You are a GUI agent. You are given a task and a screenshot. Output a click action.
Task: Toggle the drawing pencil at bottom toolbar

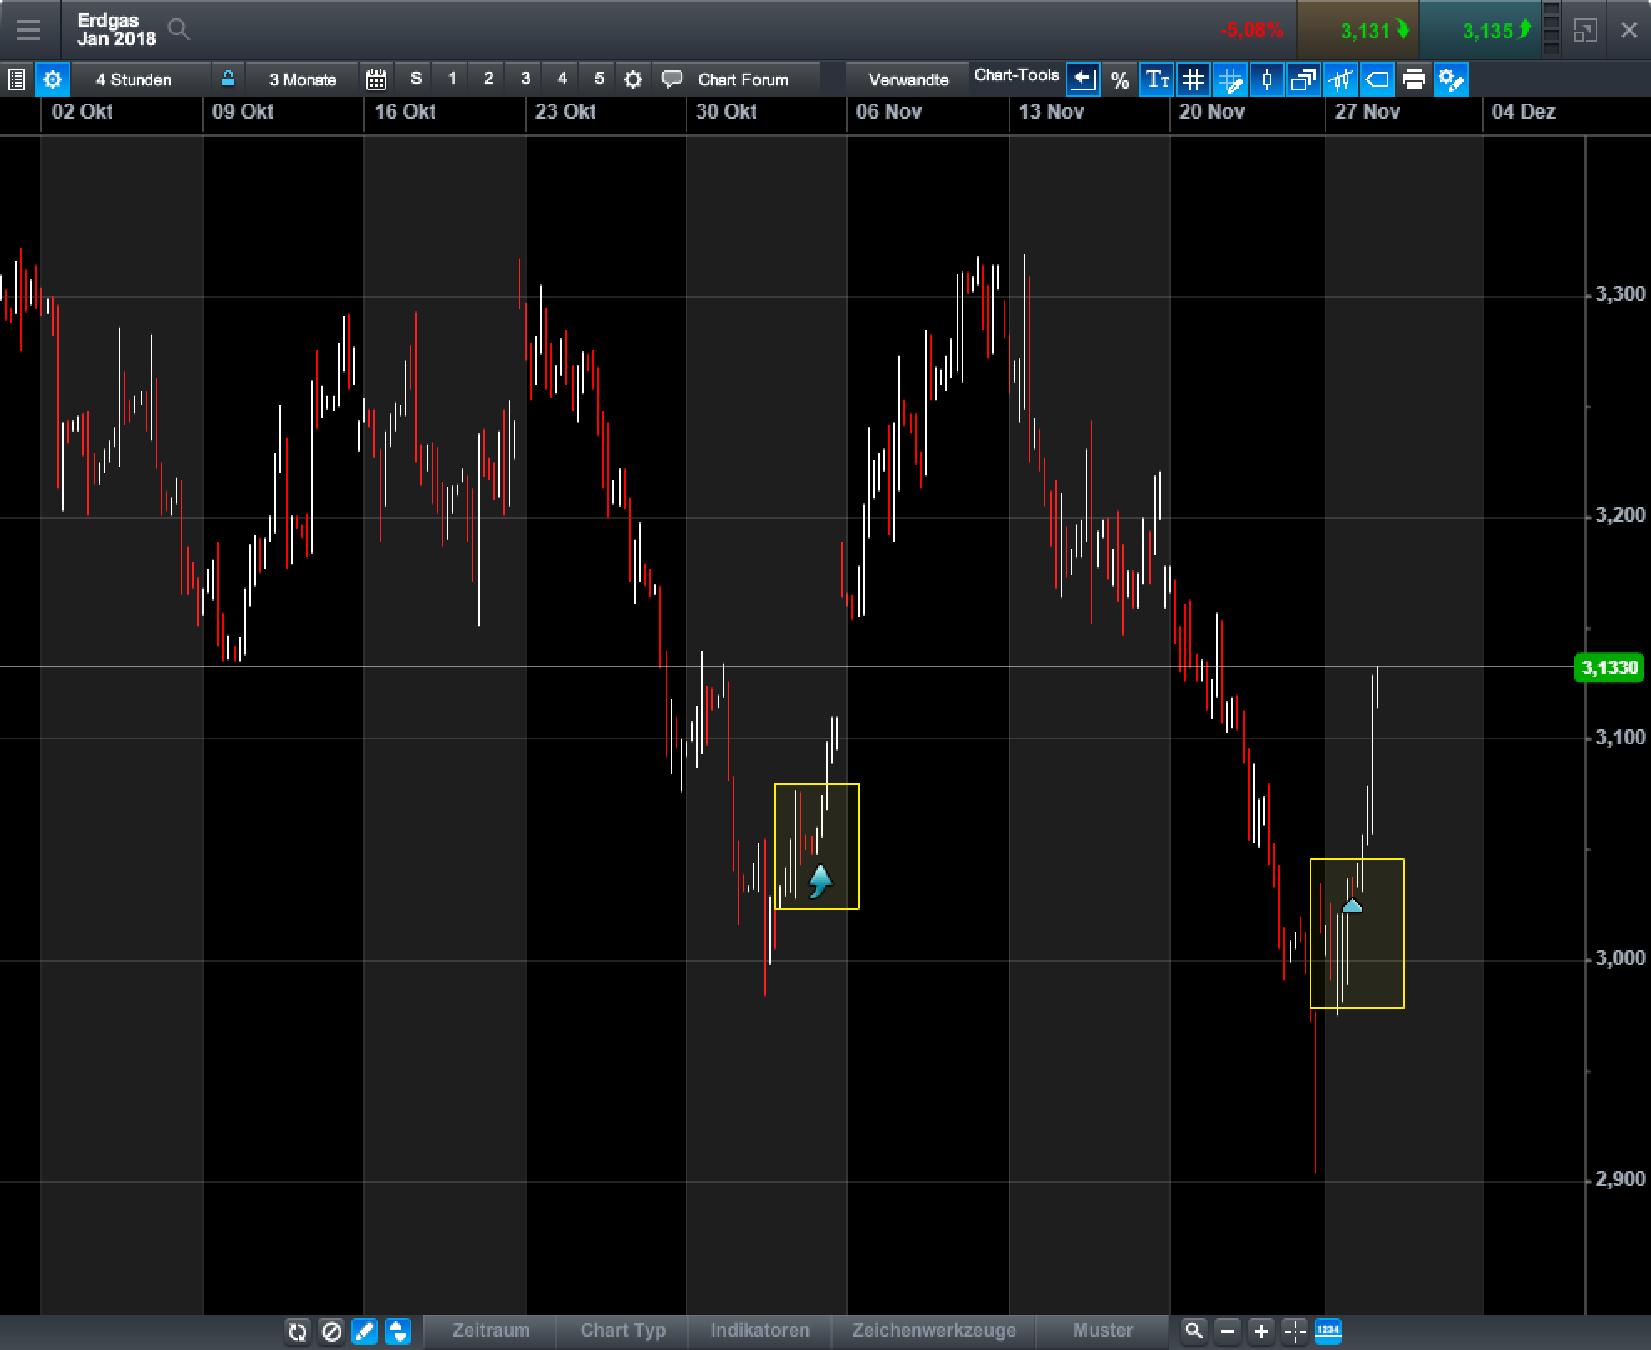[364, 1332]
